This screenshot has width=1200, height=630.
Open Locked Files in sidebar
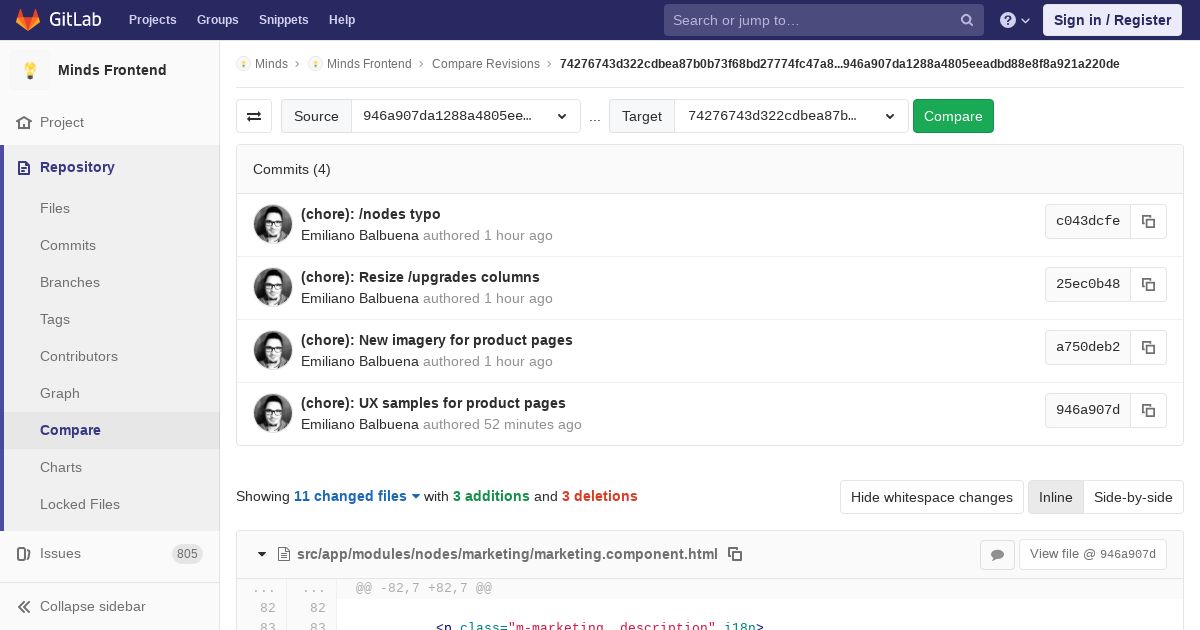(x=80, y=504)
